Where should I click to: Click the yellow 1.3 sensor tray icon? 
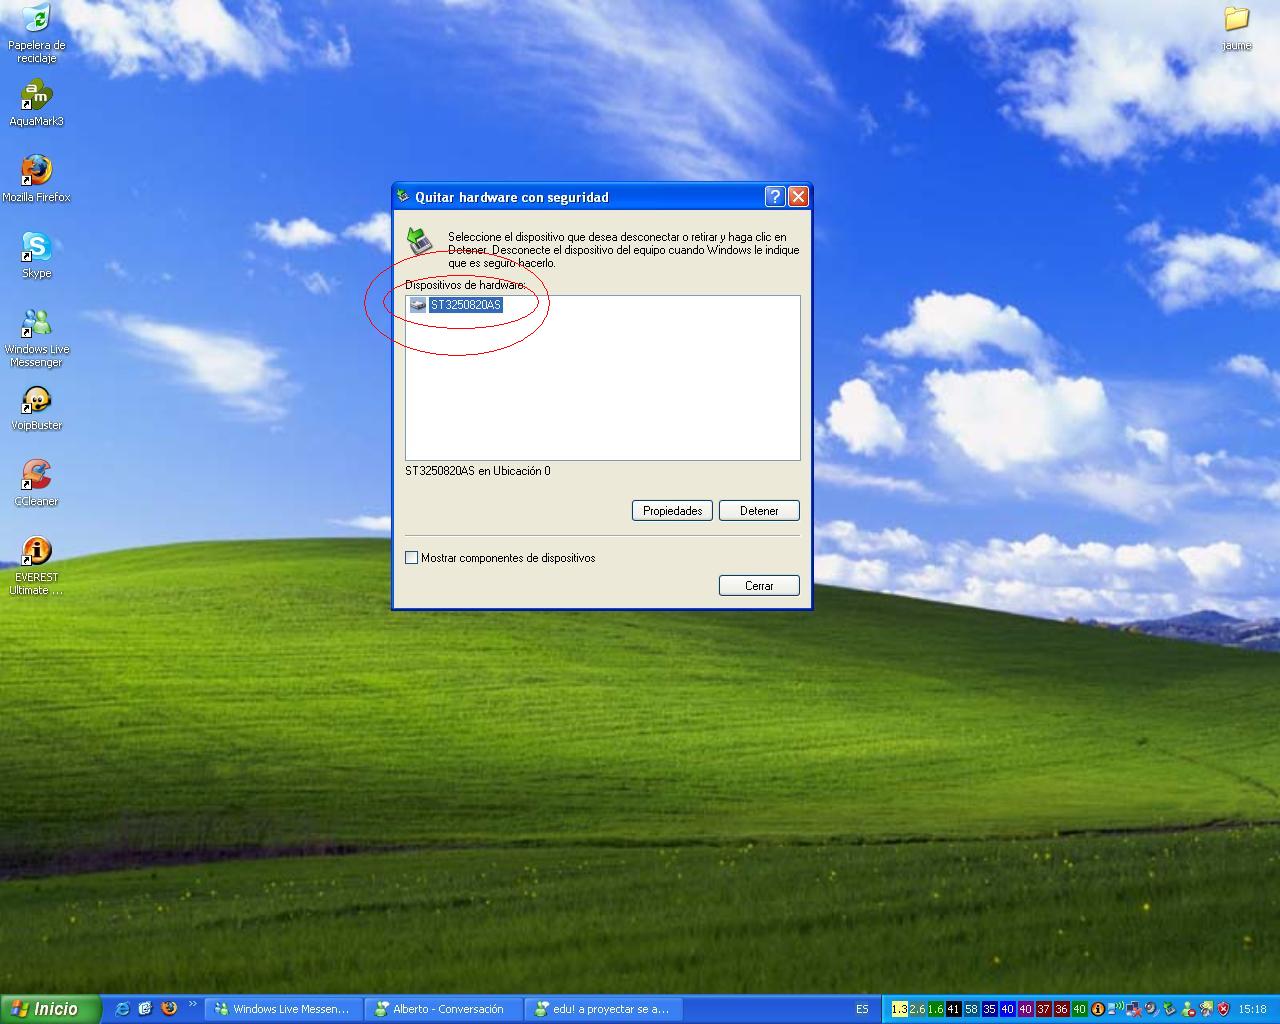point(899,1009)
